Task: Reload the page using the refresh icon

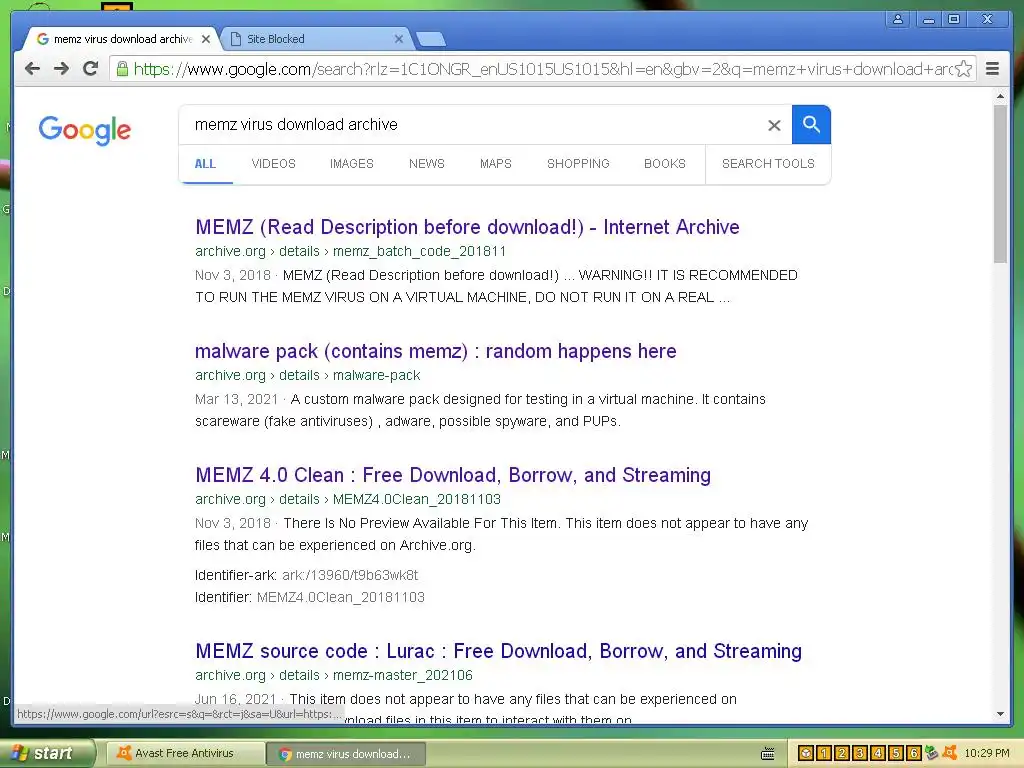Action: tap(90, 69)
